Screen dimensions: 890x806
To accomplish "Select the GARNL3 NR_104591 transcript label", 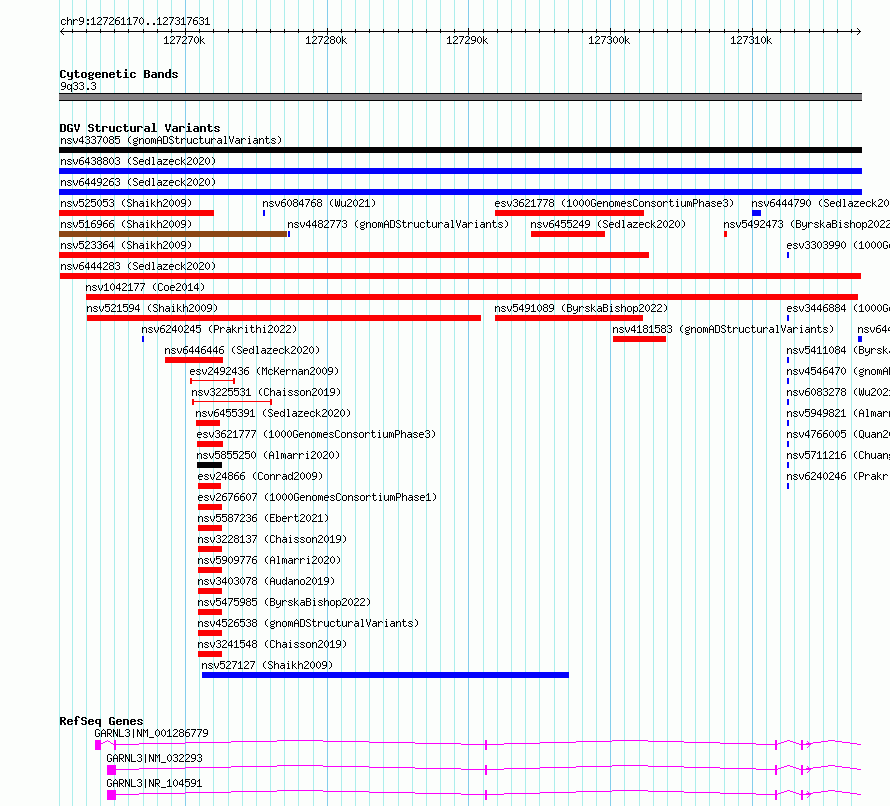I will pyautogui.click(x=154, y=783).
